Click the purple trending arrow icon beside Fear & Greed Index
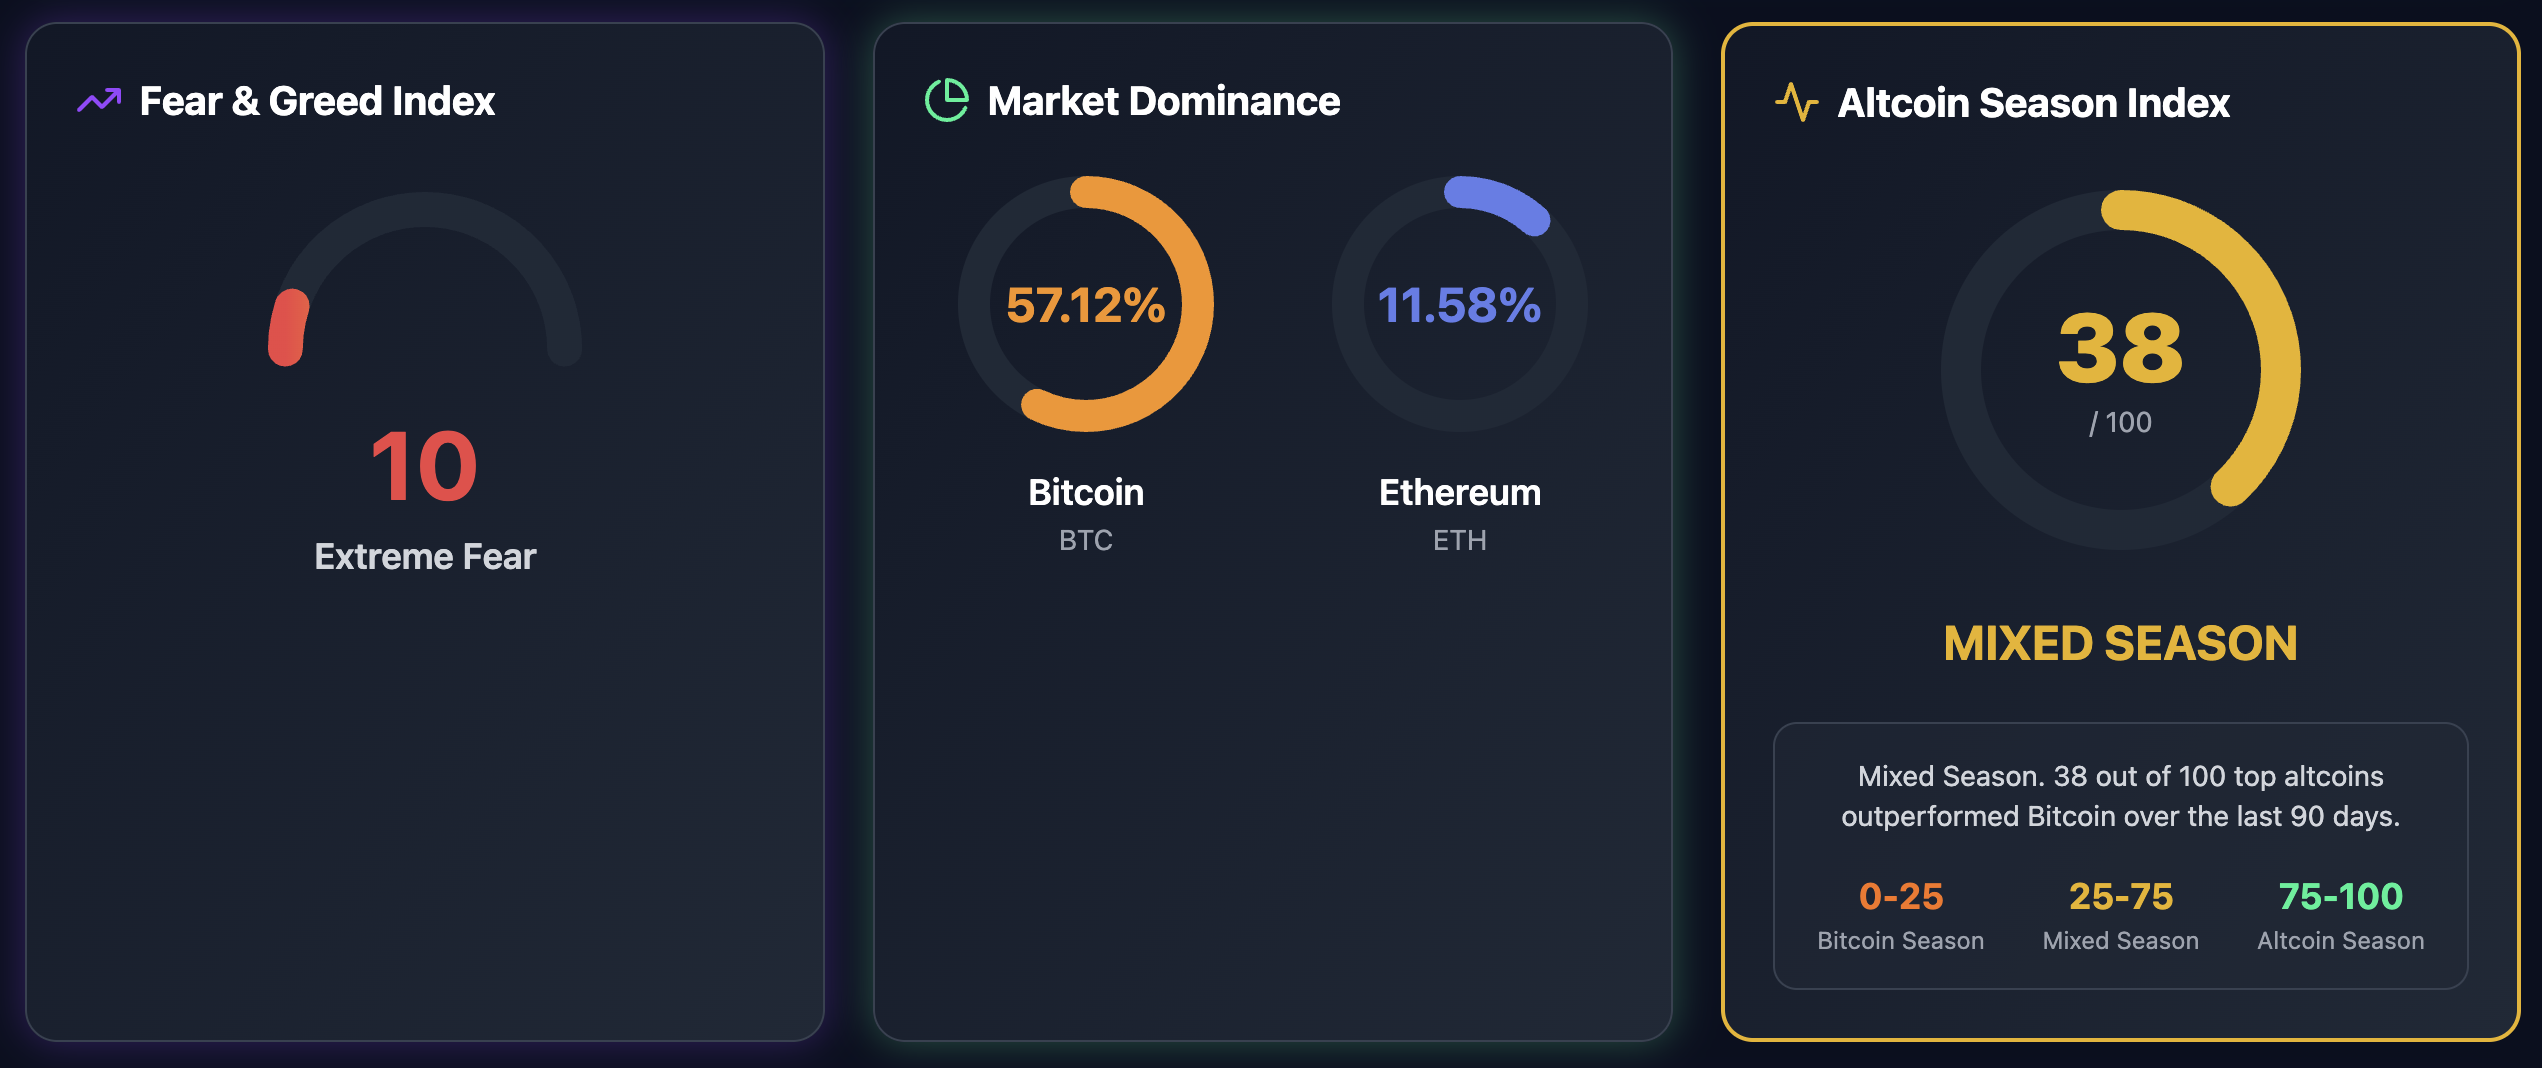This screenshot has height=1068, width=2542. [100, 100]
